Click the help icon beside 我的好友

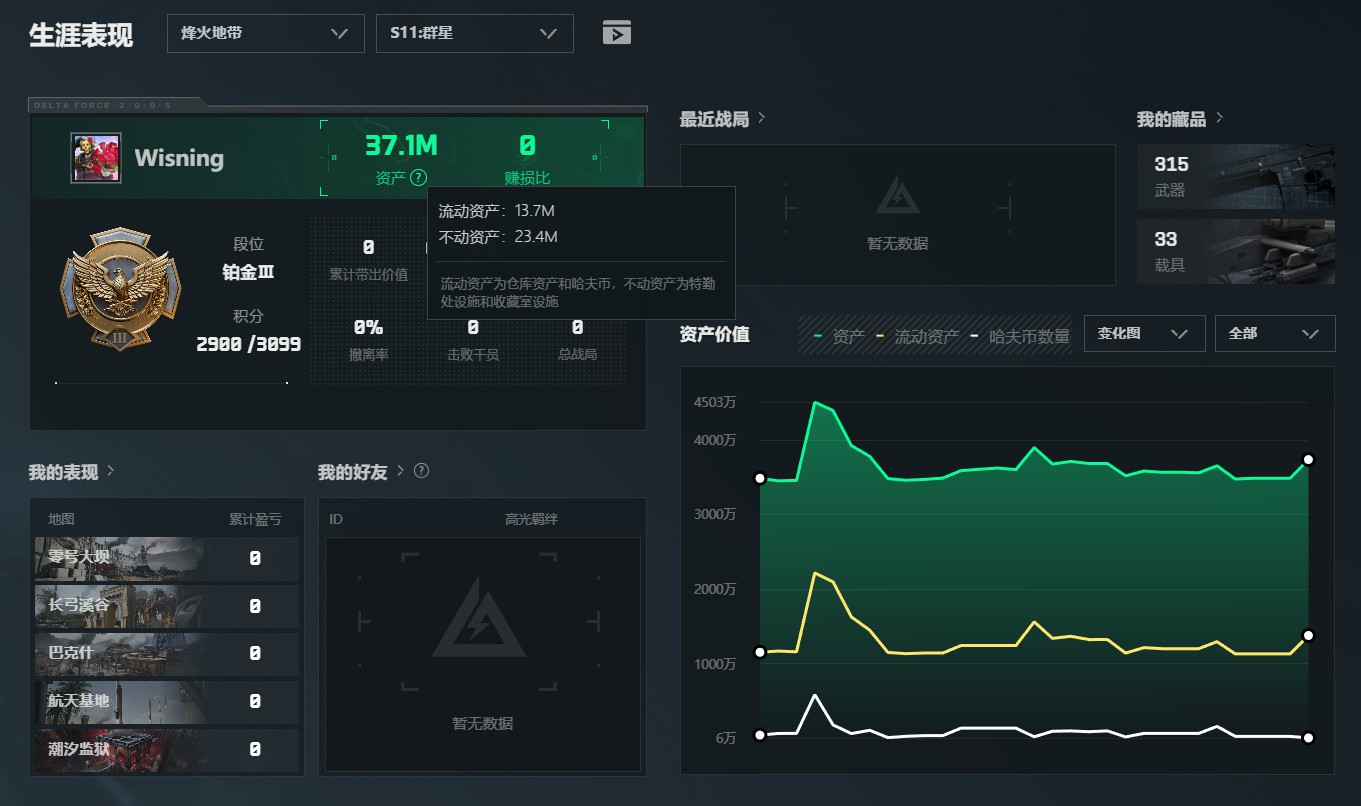(421, 471)
